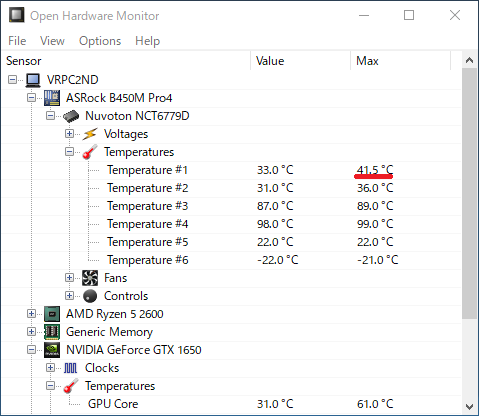Click the Nuvoton NCT6779D chip icon

coord(71,116)
